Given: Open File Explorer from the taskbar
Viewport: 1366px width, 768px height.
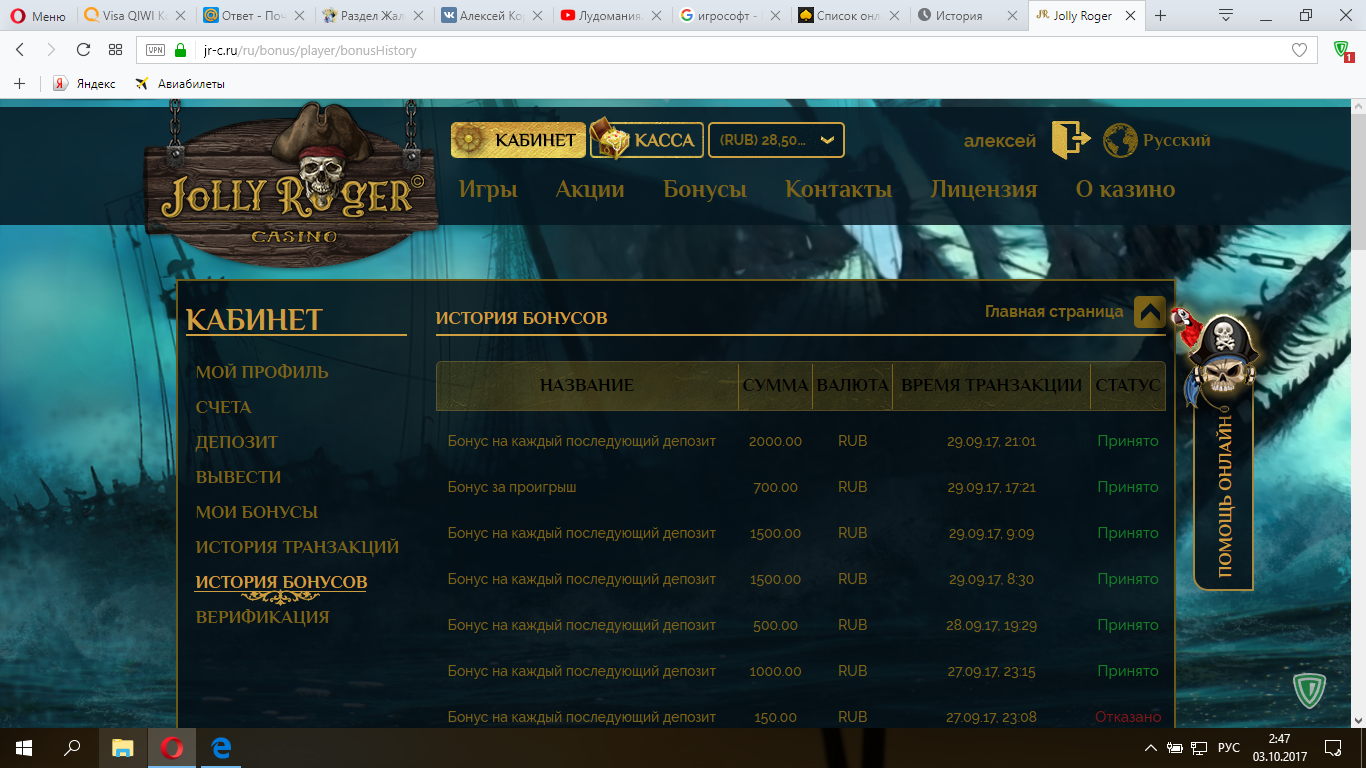Looking at the screenshot, I should click(122, 748).
